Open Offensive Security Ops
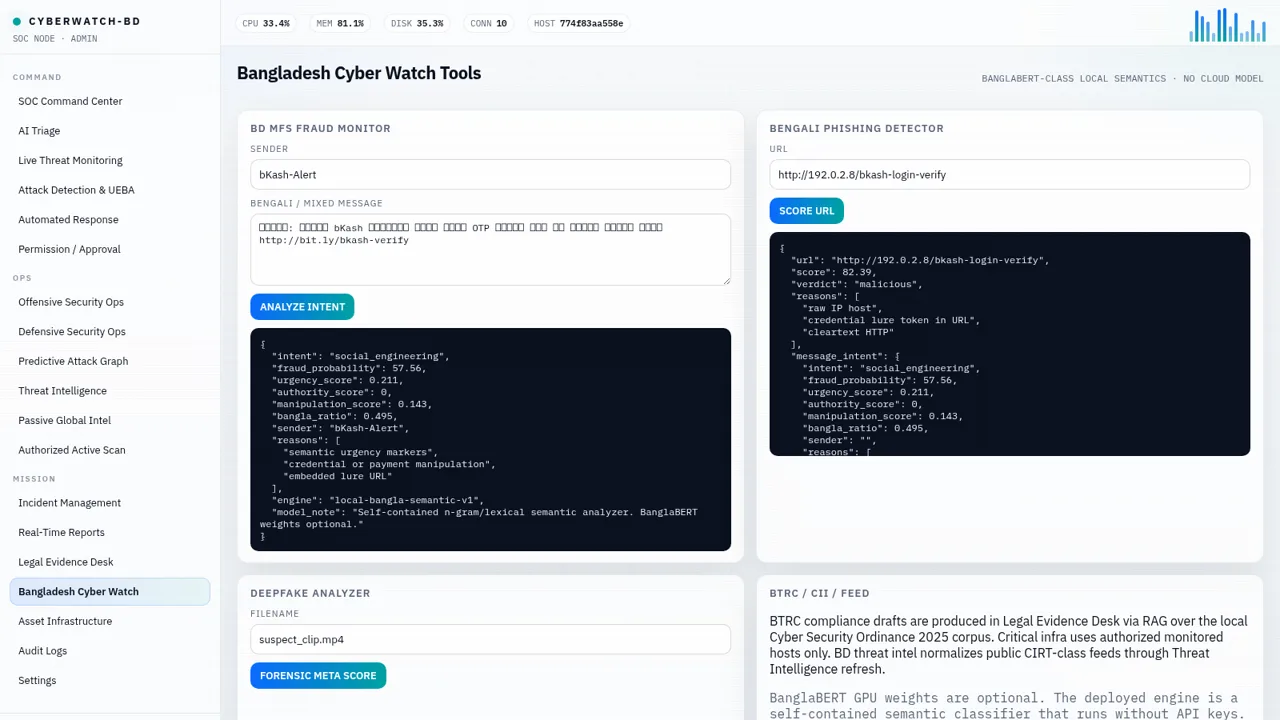 click(110, 302)
